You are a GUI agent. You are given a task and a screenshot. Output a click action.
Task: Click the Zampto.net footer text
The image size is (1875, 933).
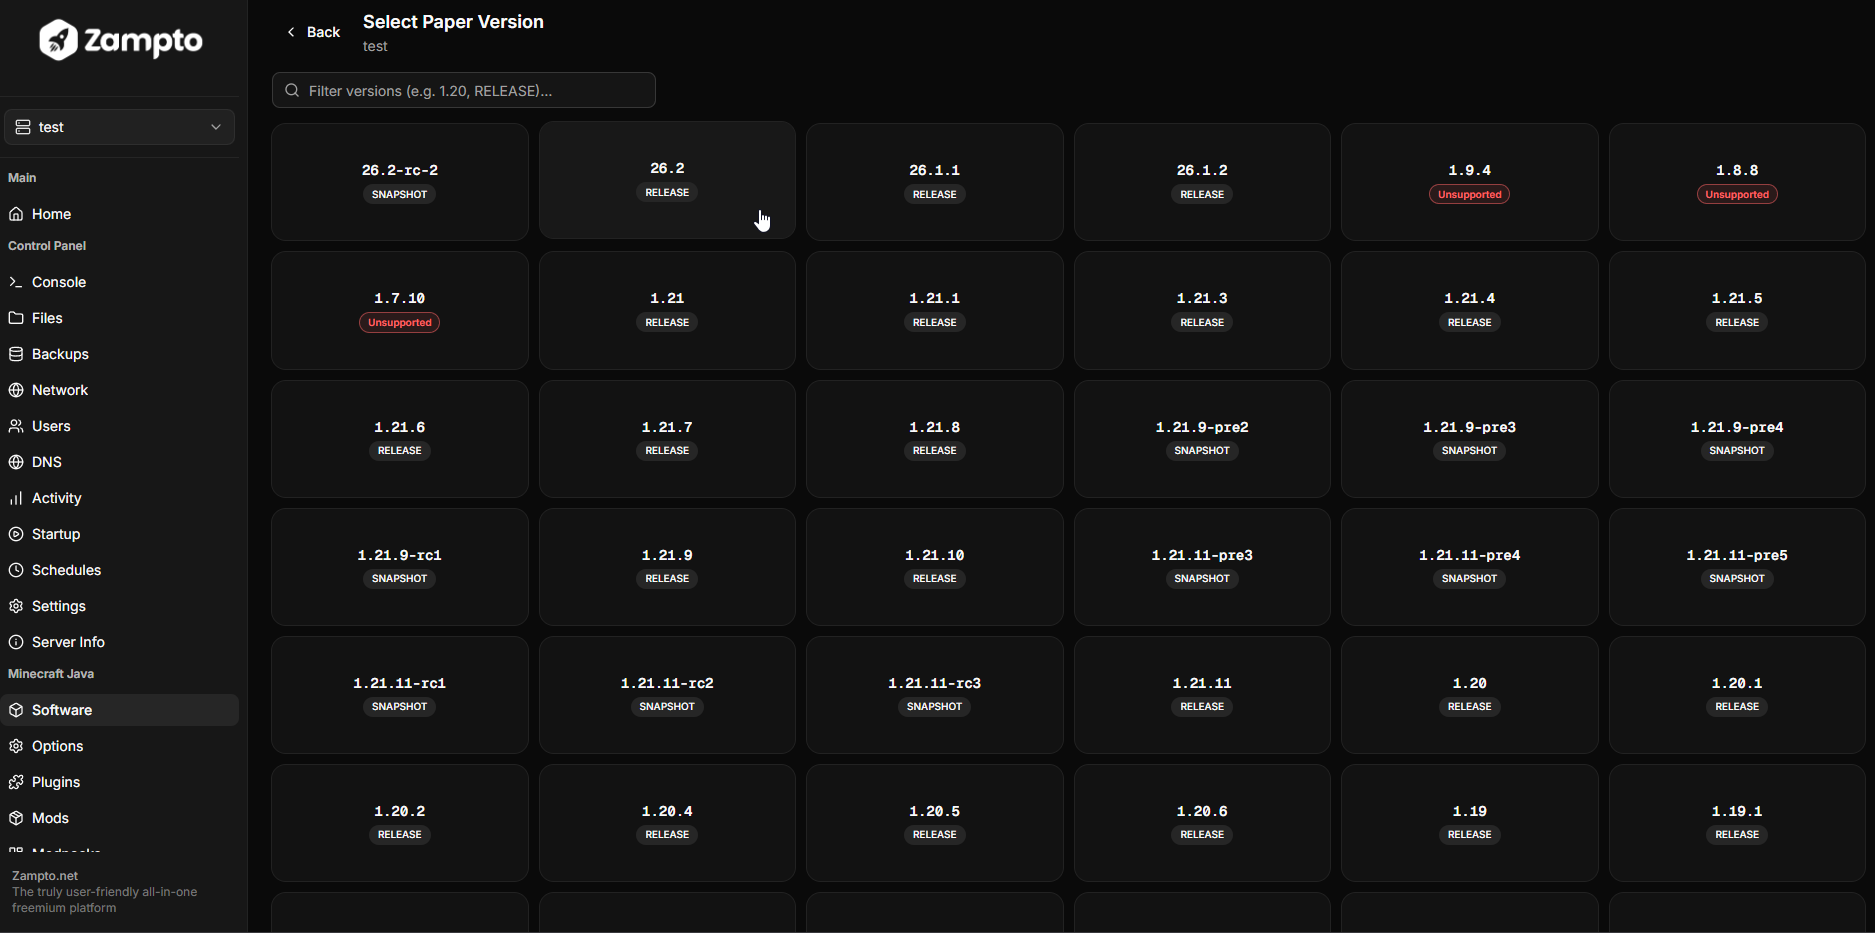45,876
